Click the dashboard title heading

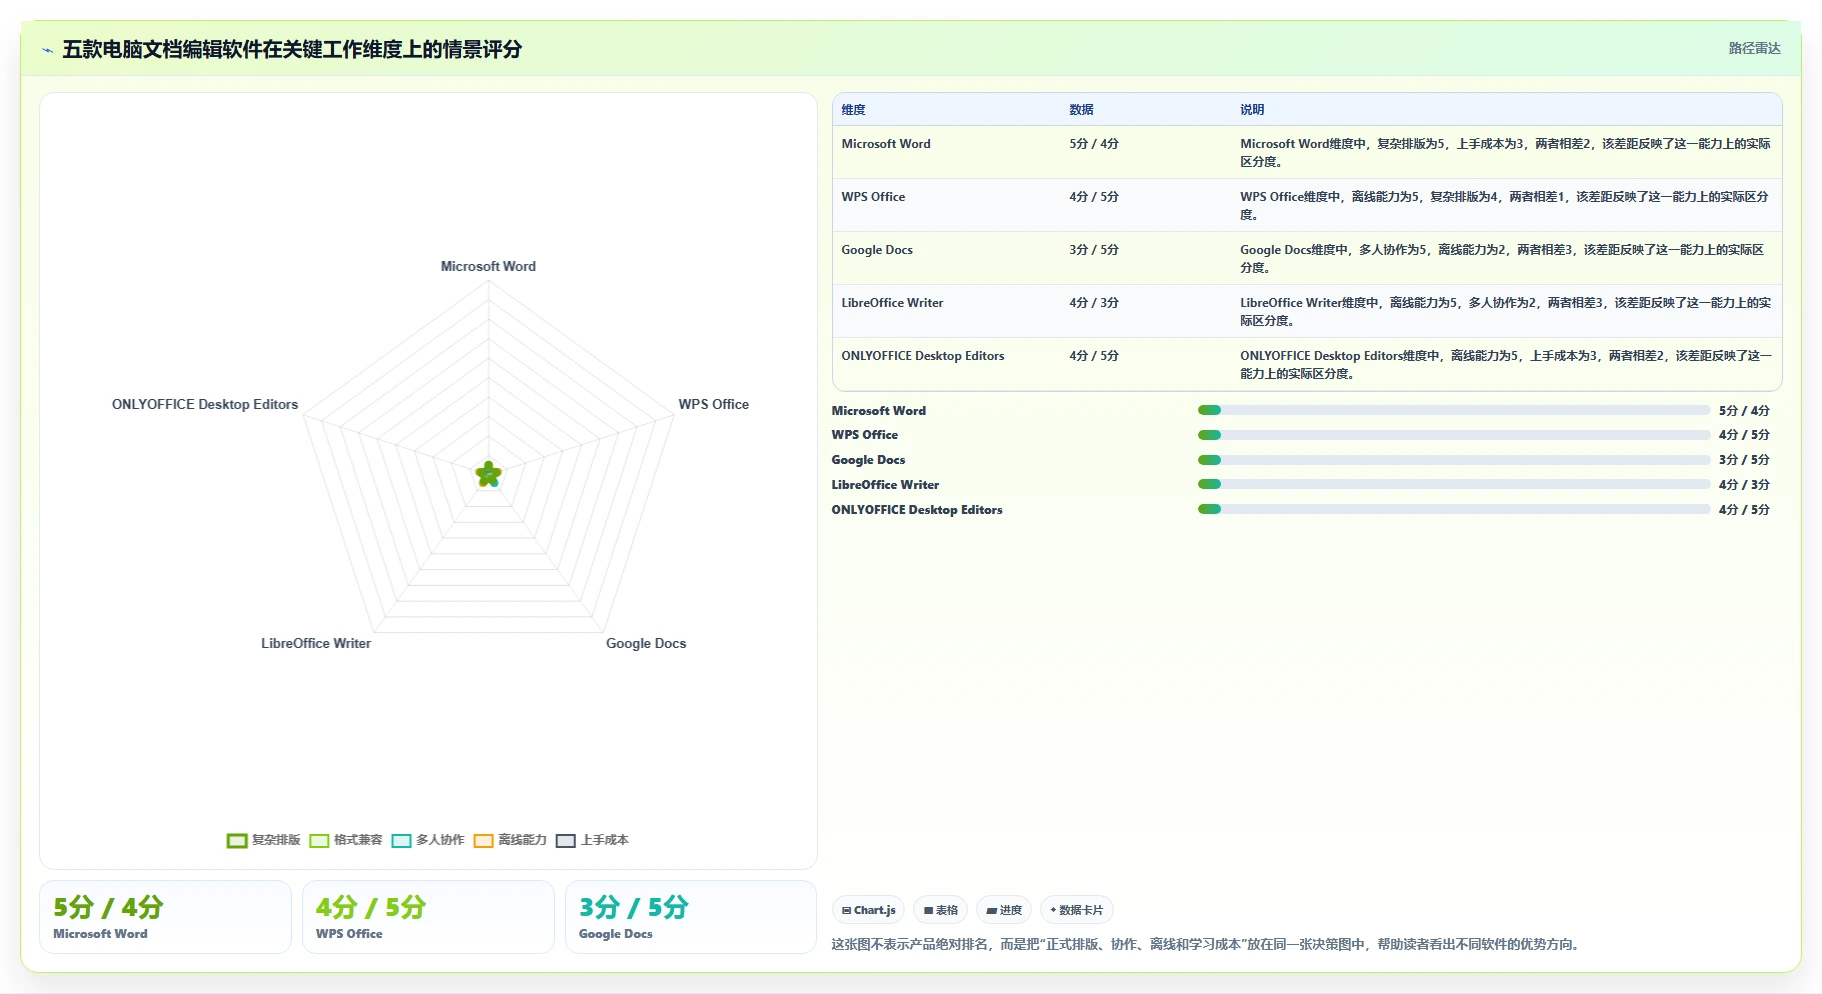coord(292,50)
